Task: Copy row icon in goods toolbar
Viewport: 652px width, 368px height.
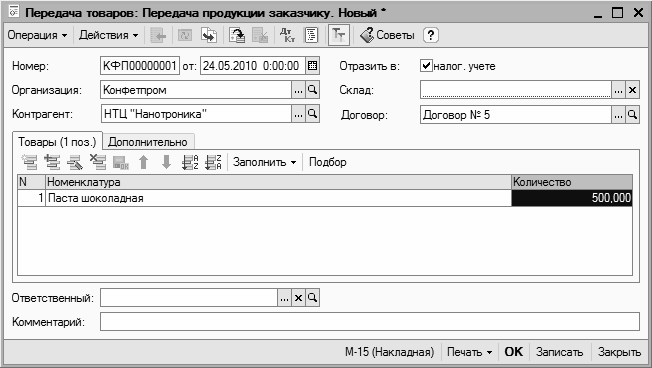Action: (53, 162)
